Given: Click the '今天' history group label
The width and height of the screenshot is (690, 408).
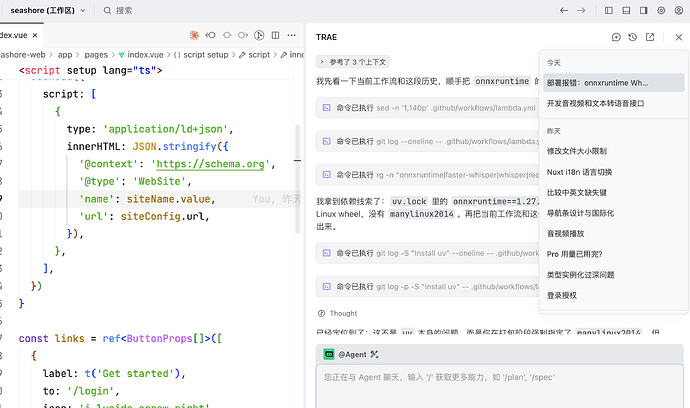Looking at the screenshot, I should pos(554,63).
